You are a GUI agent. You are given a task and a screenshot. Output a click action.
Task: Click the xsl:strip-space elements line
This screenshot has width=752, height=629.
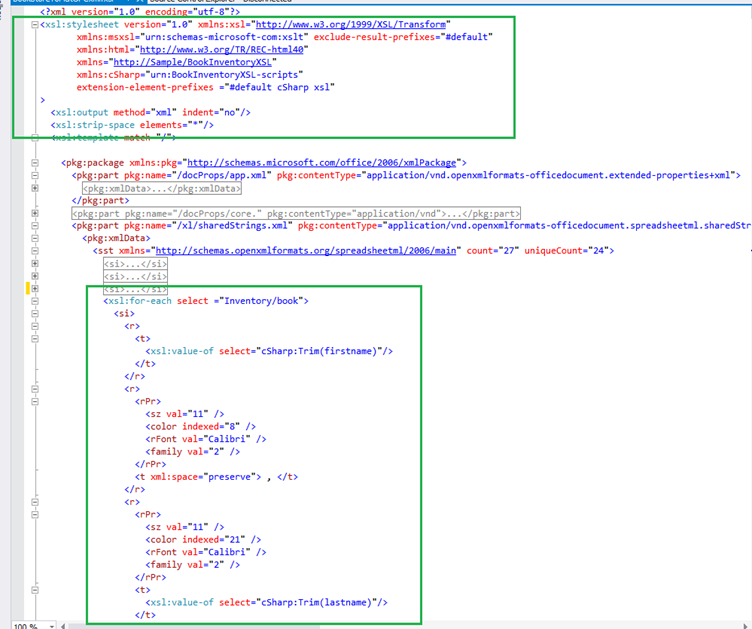pyautogui.click(x=132, y=125)
